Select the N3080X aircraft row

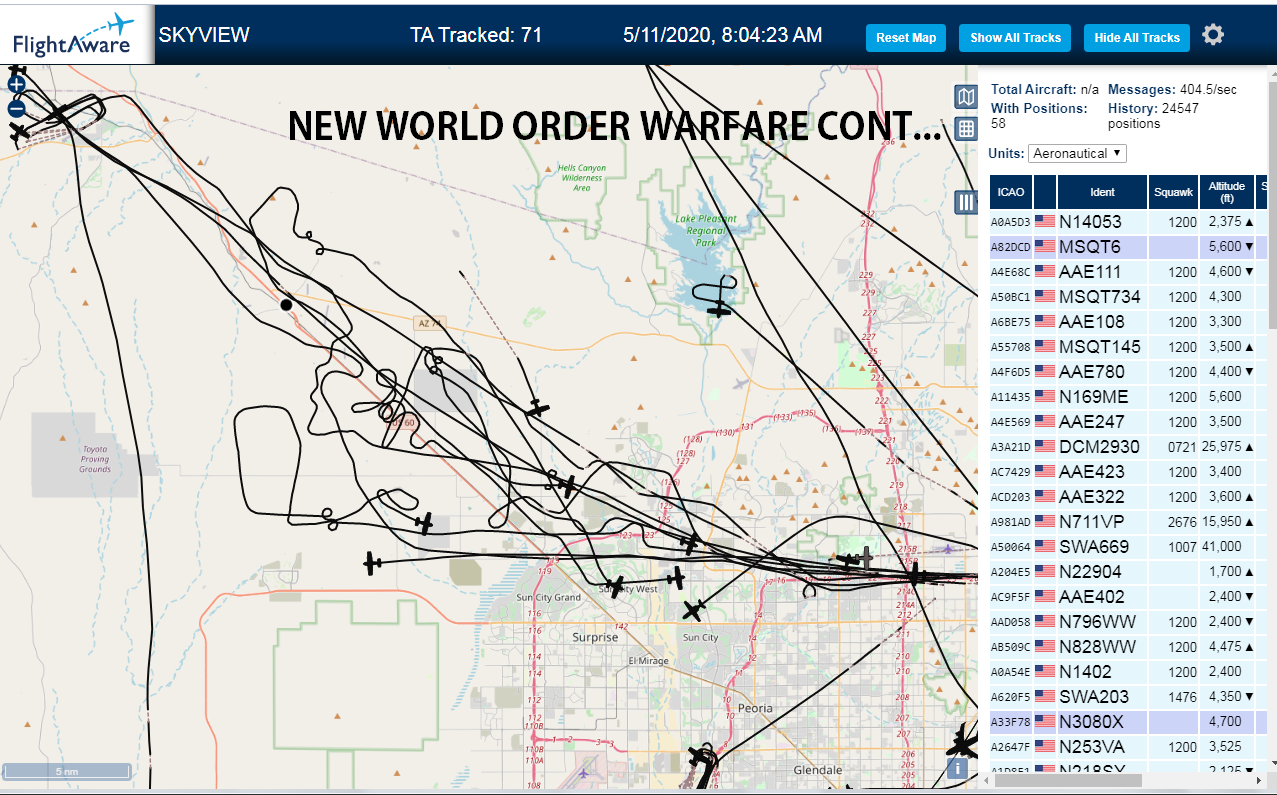(1128, 722)
